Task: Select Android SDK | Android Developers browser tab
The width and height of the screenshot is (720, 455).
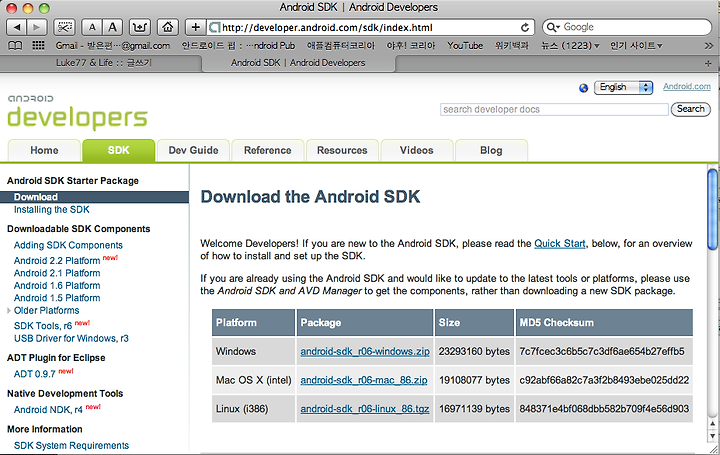Action: coord(298,63)
